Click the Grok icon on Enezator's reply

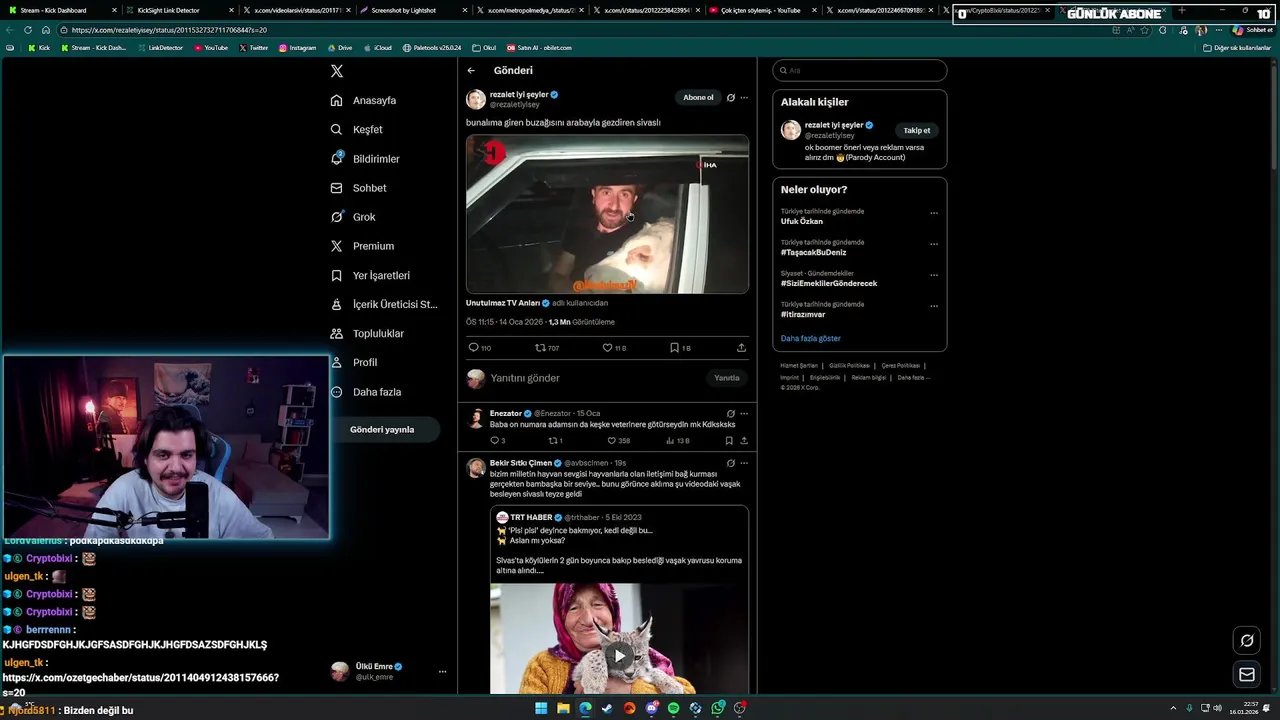pyautogui.click(x=731, y=413)
